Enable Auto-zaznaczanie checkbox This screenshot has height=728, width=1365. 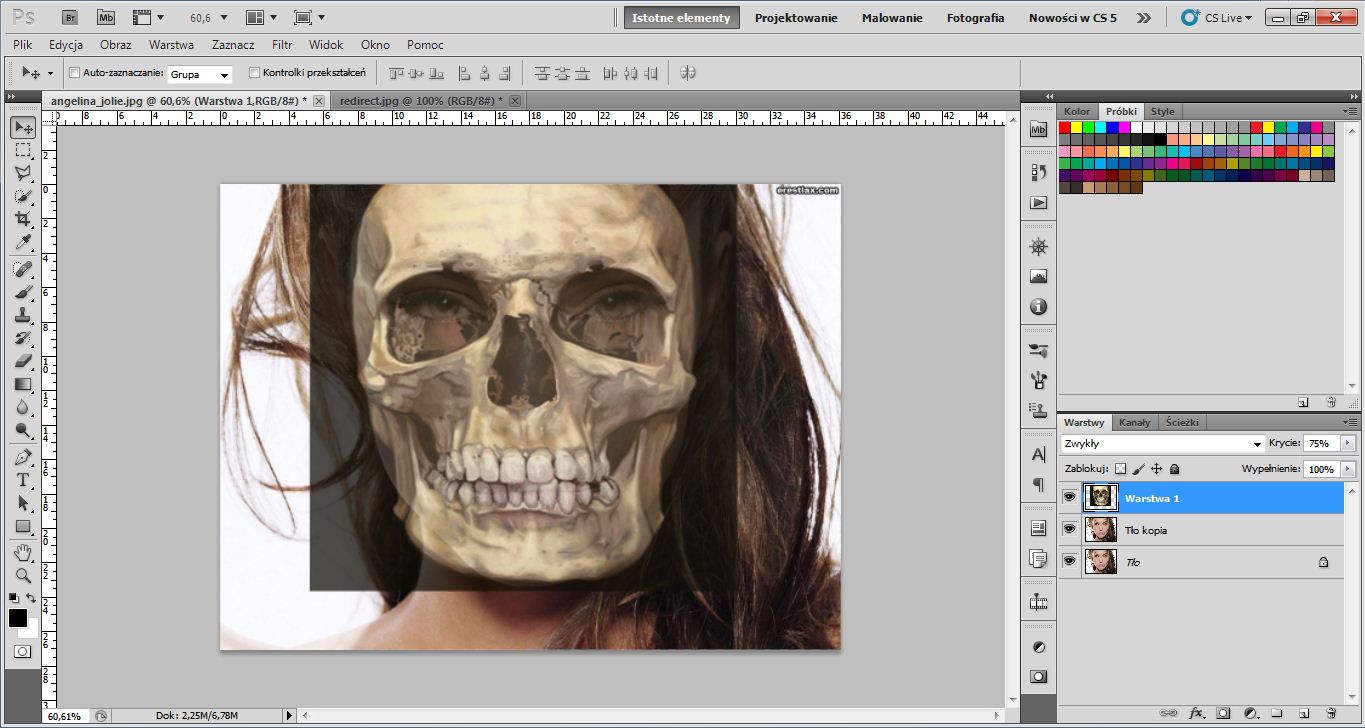pos(74,73)
